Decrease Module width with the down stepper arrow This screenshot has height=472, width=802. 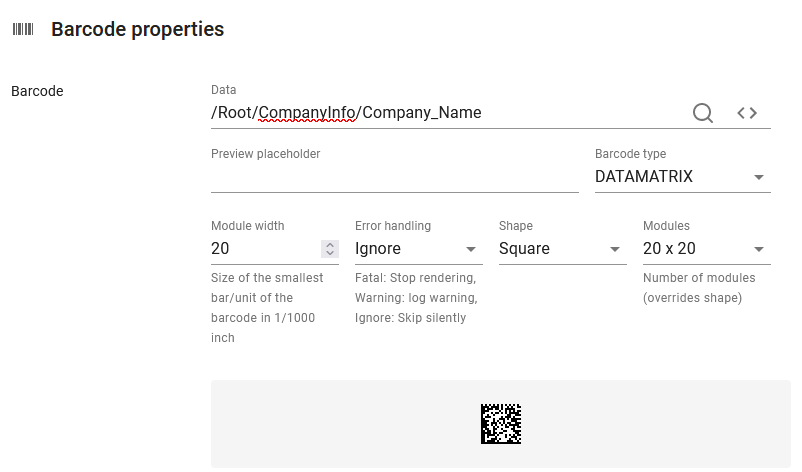tap(330, 253)
